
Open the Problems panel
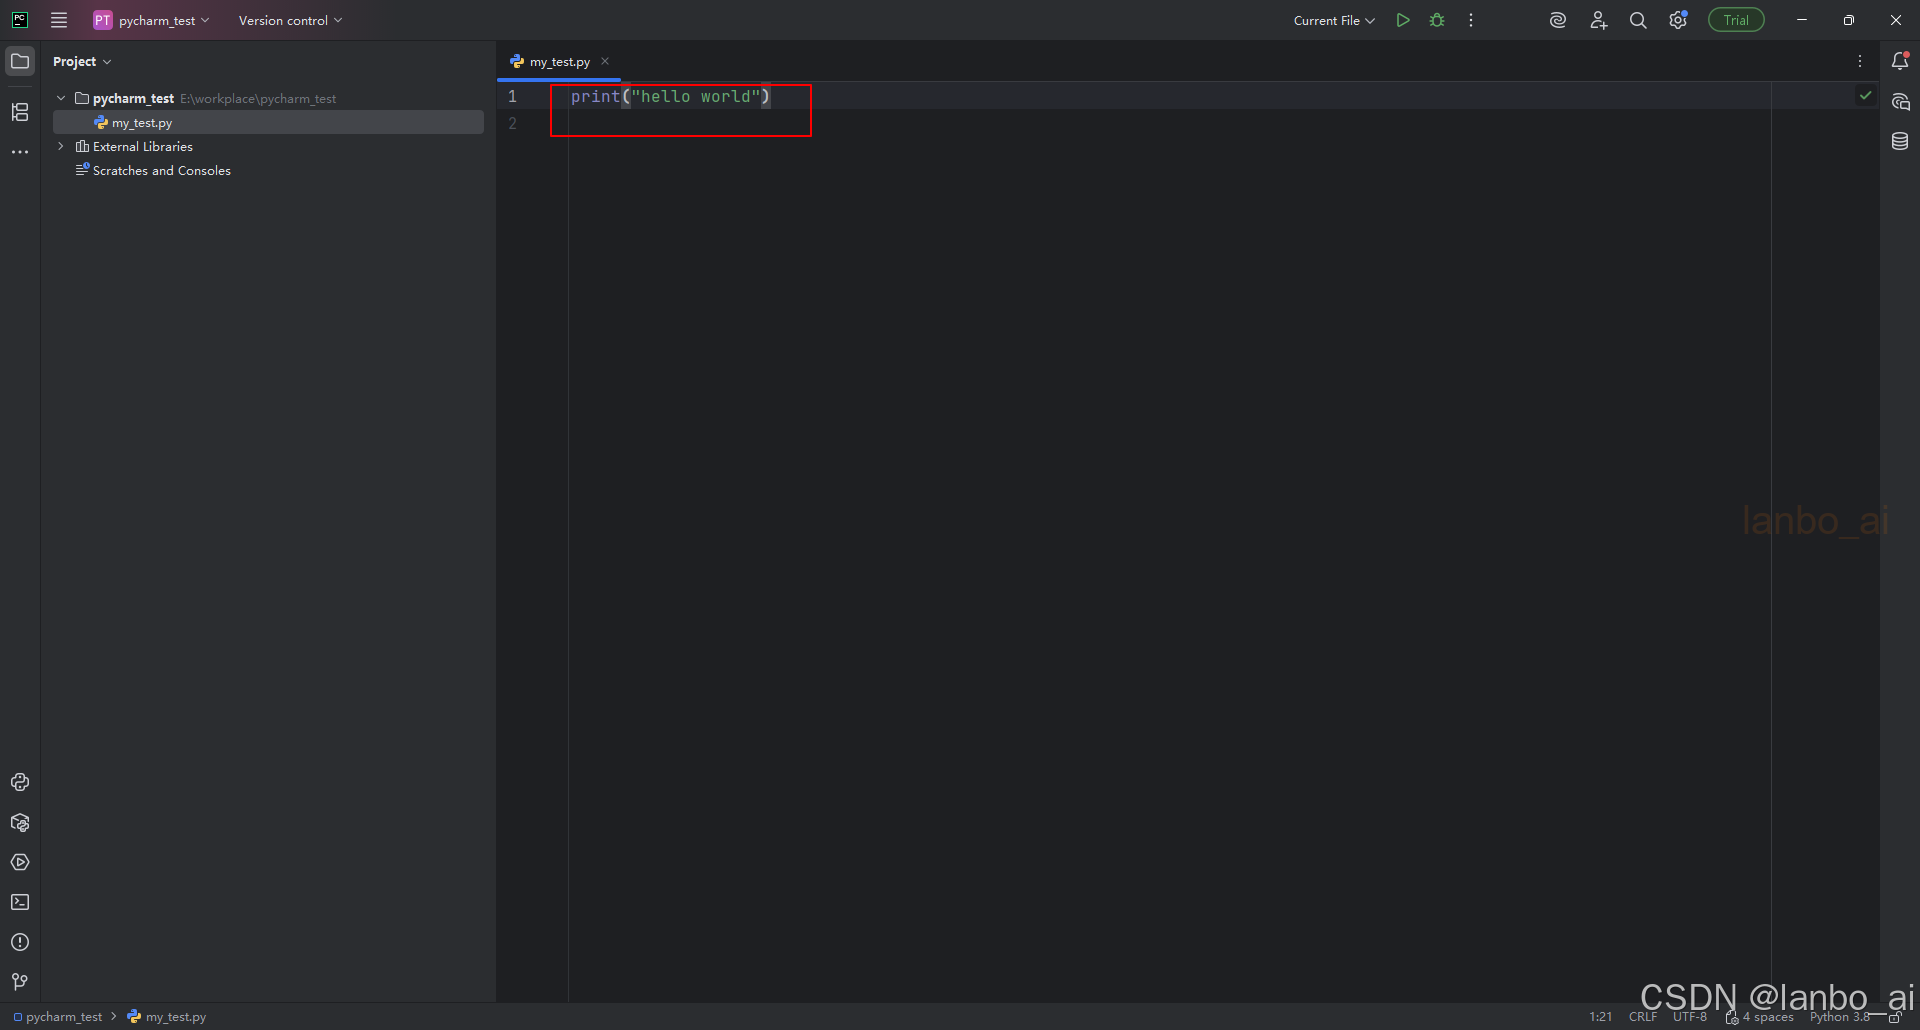[20, 942]
